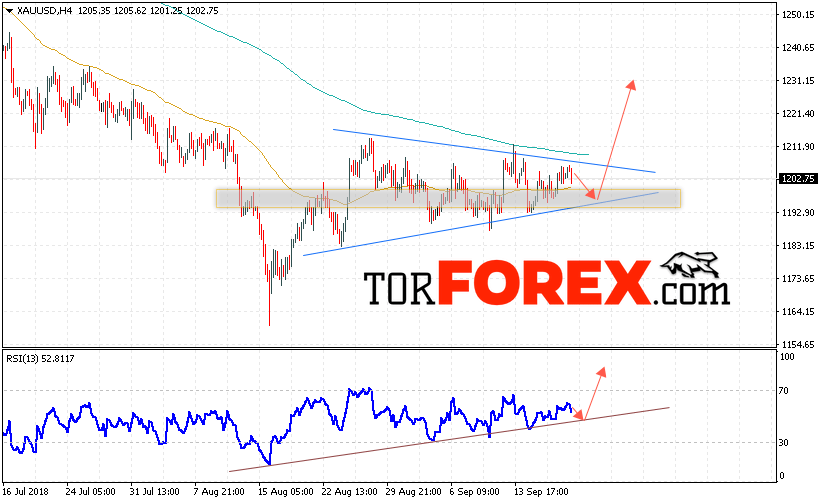The width and height of the screenshot is (819, 503).
Task: Click the large red upward arrow tip
Action: (x=631, y=84)
